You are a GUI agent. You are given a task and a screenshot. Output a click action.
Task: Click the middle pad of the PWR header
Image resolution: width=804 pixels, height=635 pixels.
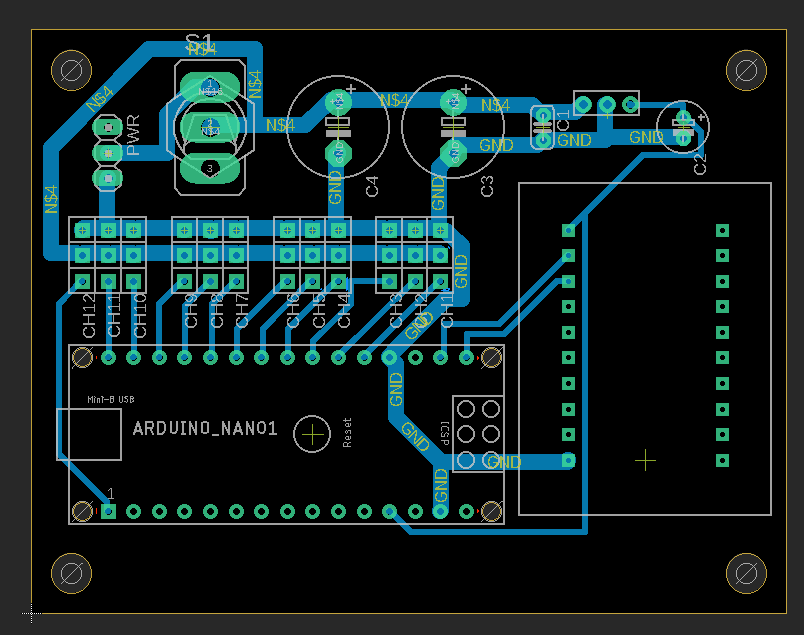click(x=108, y=153)
